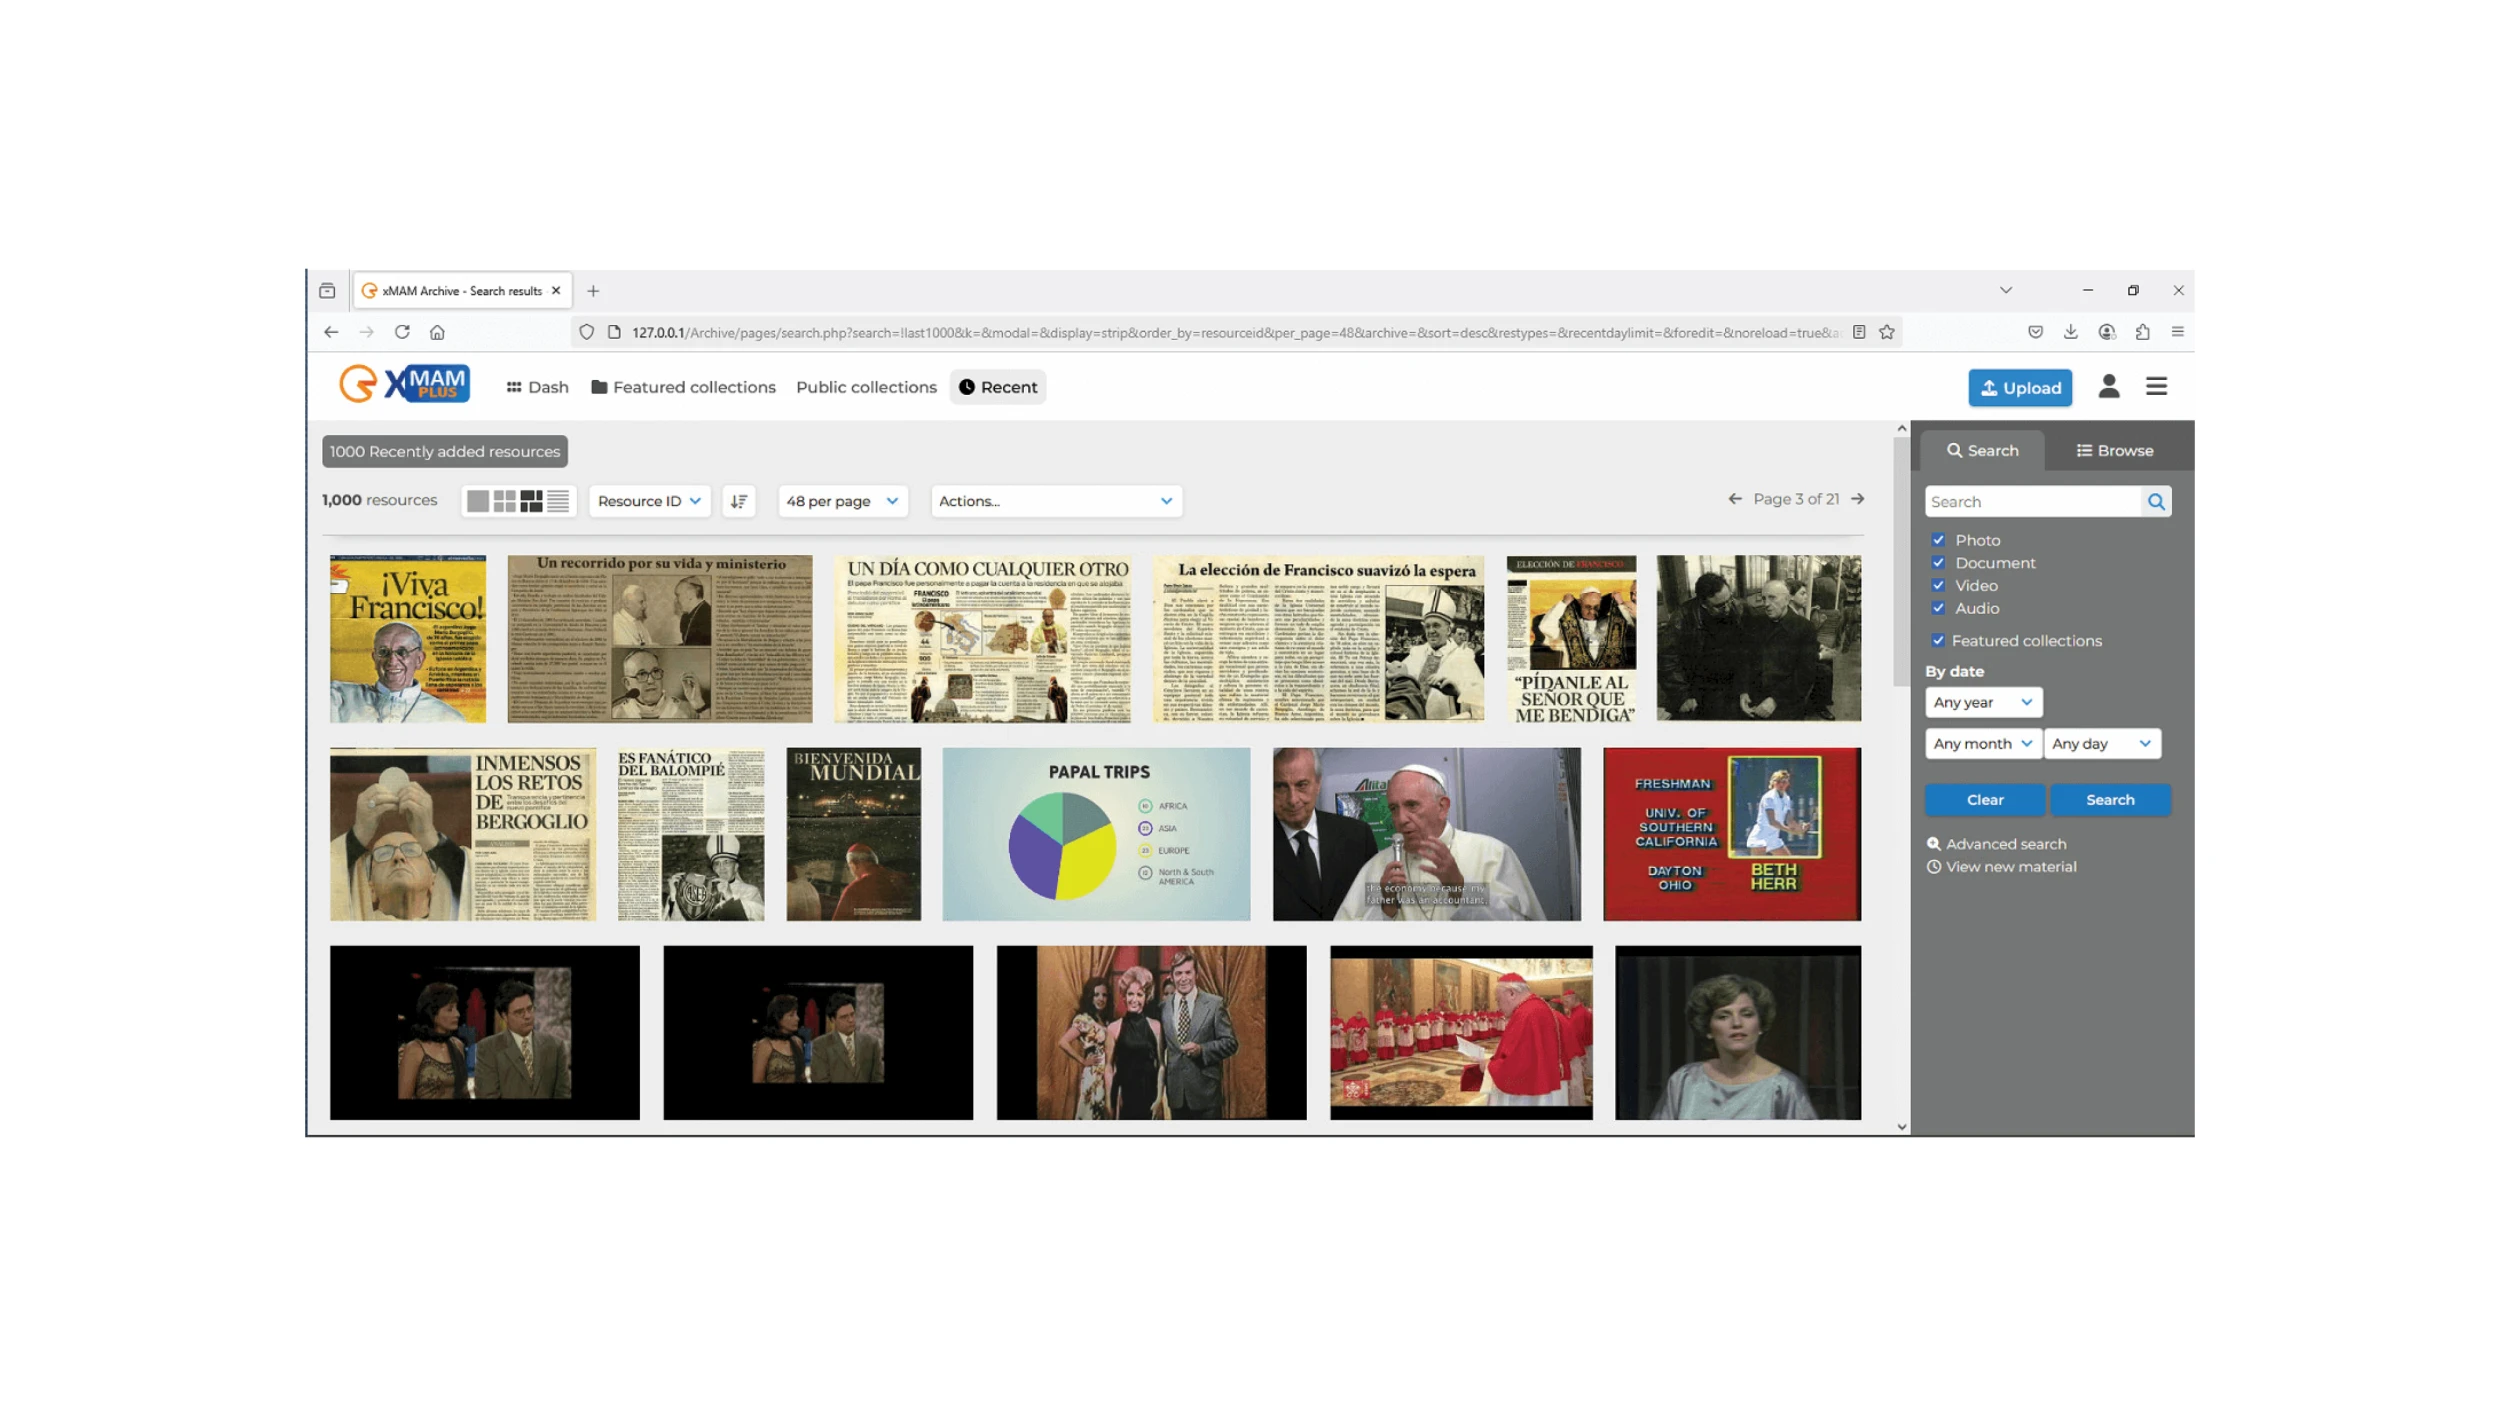This screenshot has height=1406, width=2500.
Task: Toggle the Featured collections checkbox
Action: [x=1938, y=641]
